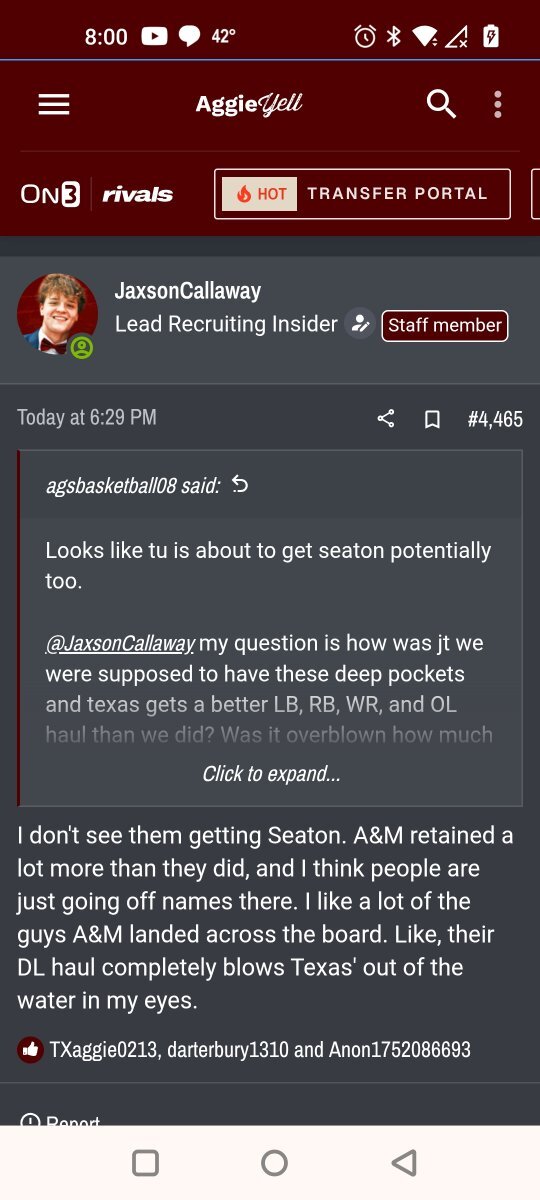Image resolution: width=540 pixels, height=1200 pixels.
Task: Go to AggieYell home logo
Action: coord(249,104)
